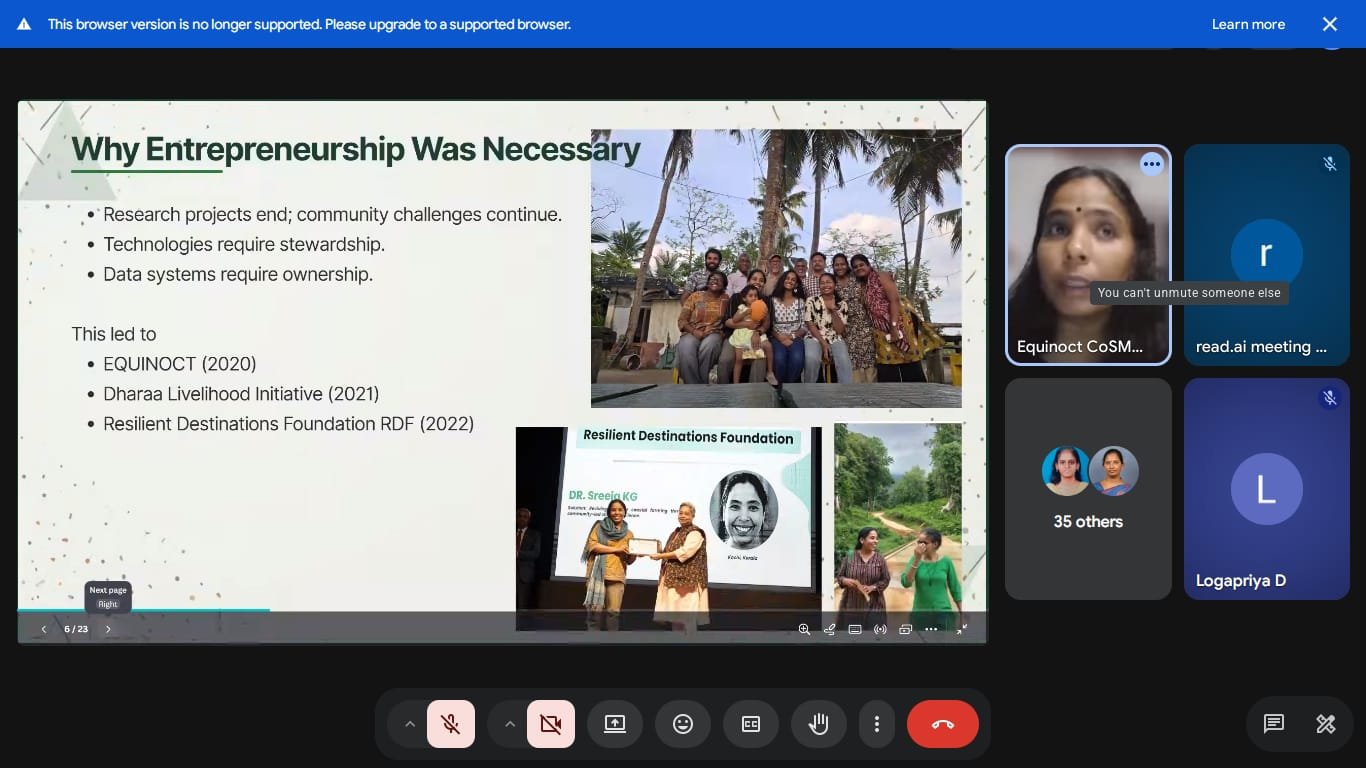Screen dimensions: 1366x768
Task: Open the 35 others participants tile
Action: [1088, 489]
